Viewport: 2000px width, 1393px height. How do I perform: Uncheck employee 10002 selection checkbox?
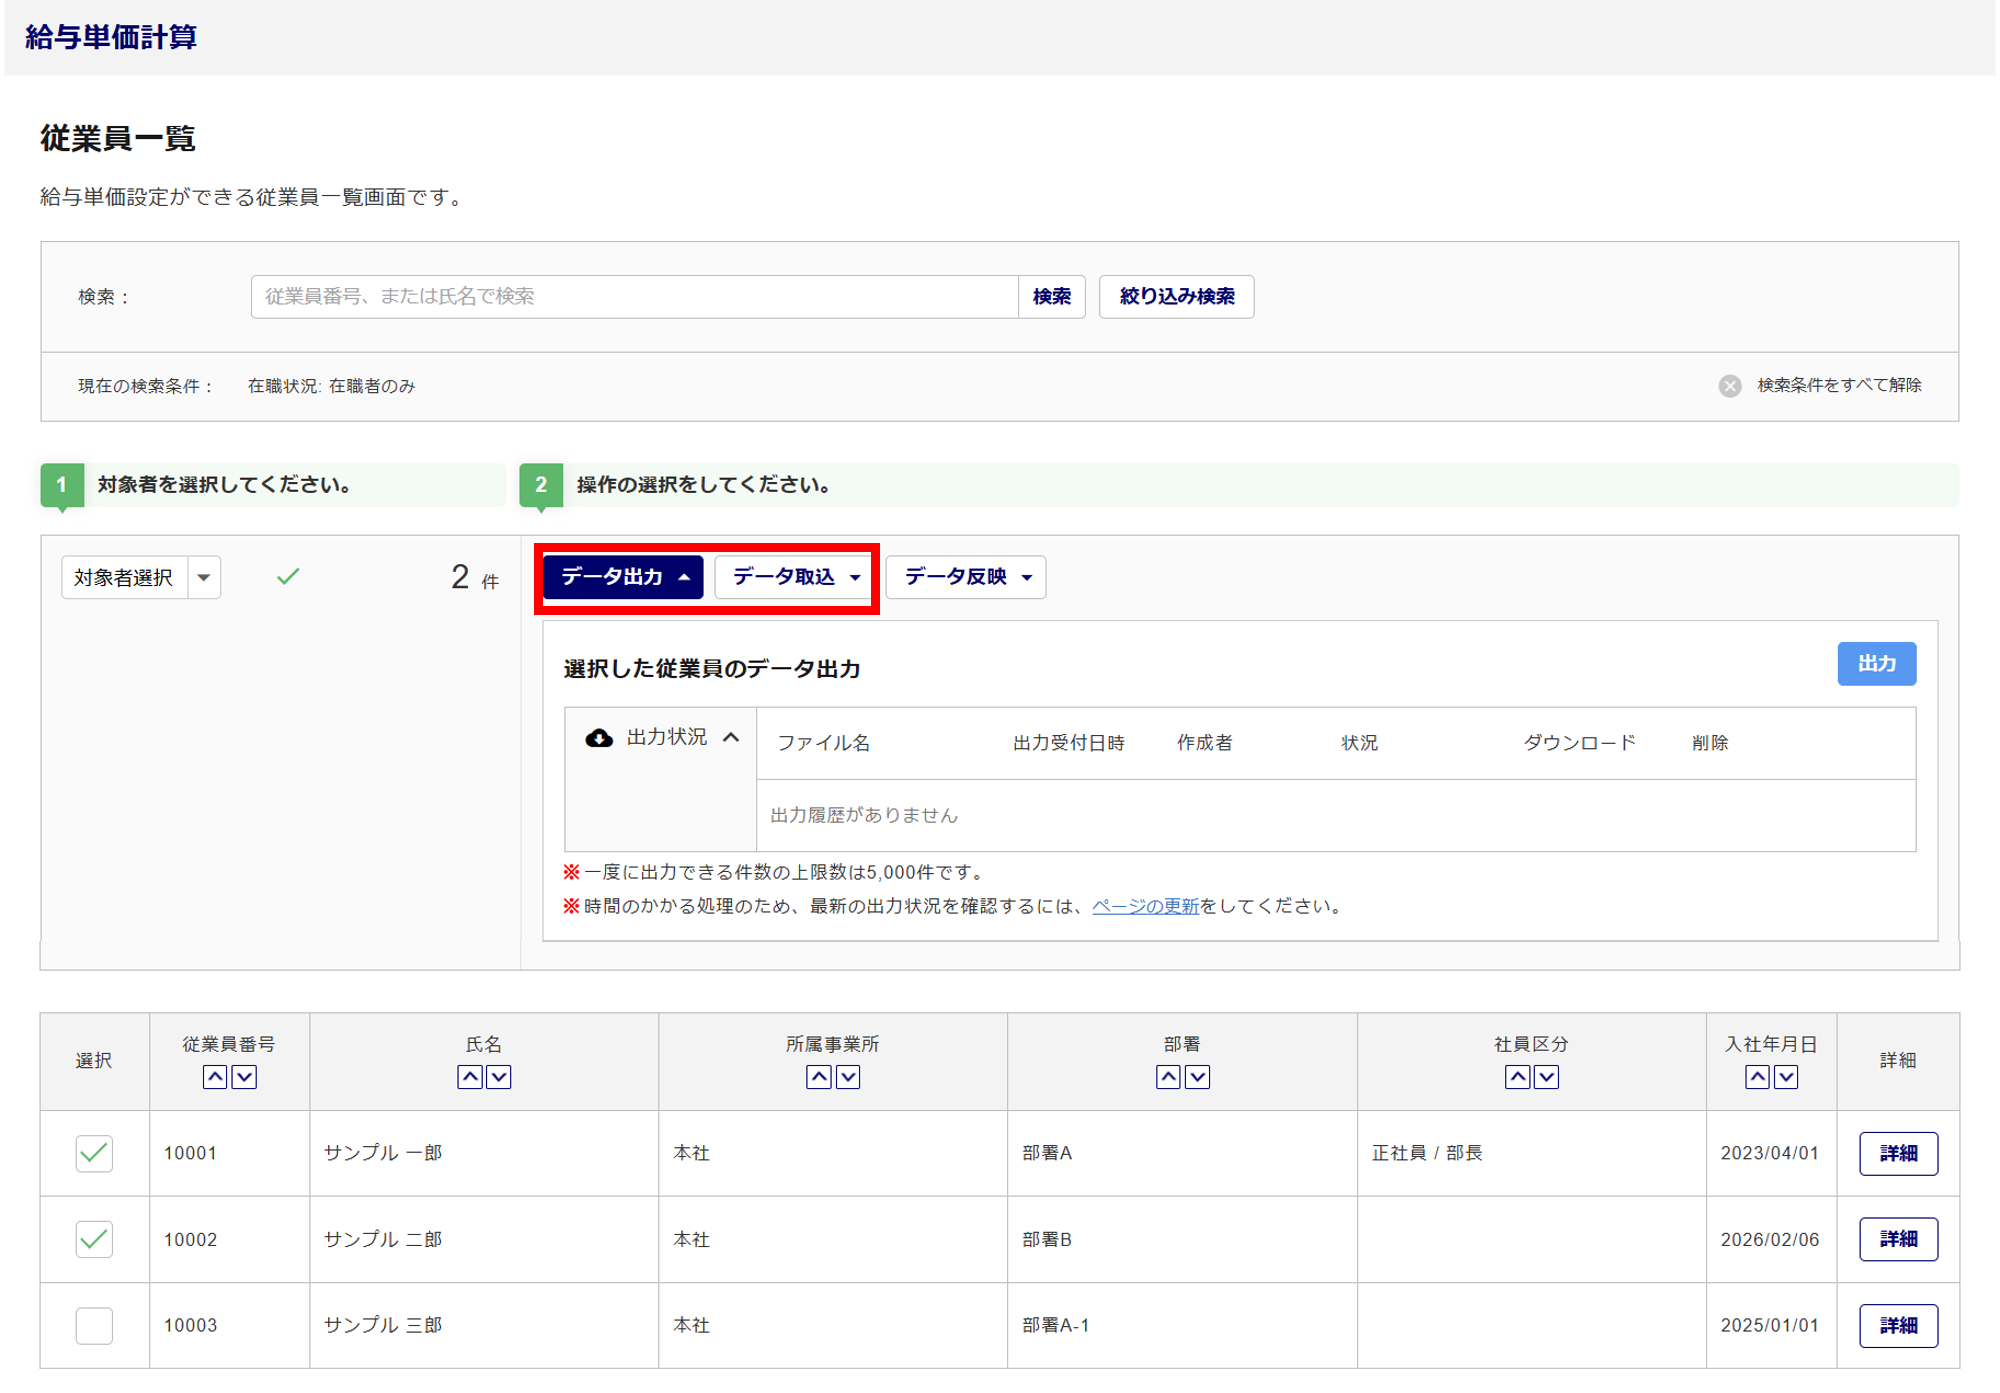click(94, 1239)
